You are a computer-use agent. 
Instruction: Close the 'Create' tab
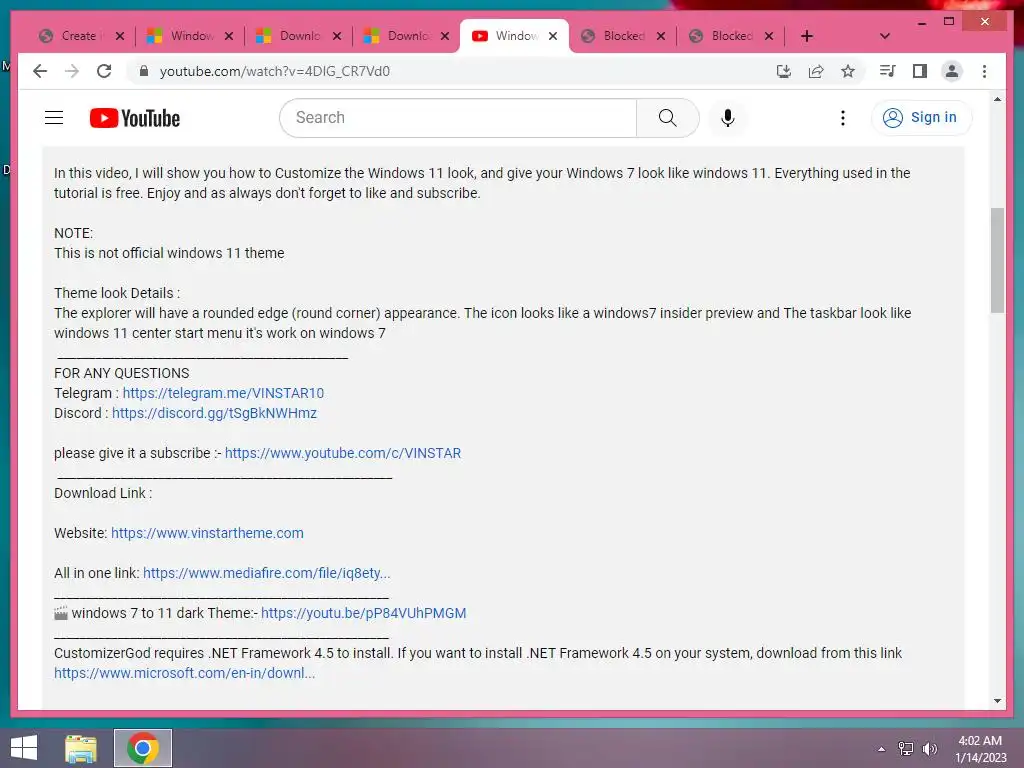point(120,36)
